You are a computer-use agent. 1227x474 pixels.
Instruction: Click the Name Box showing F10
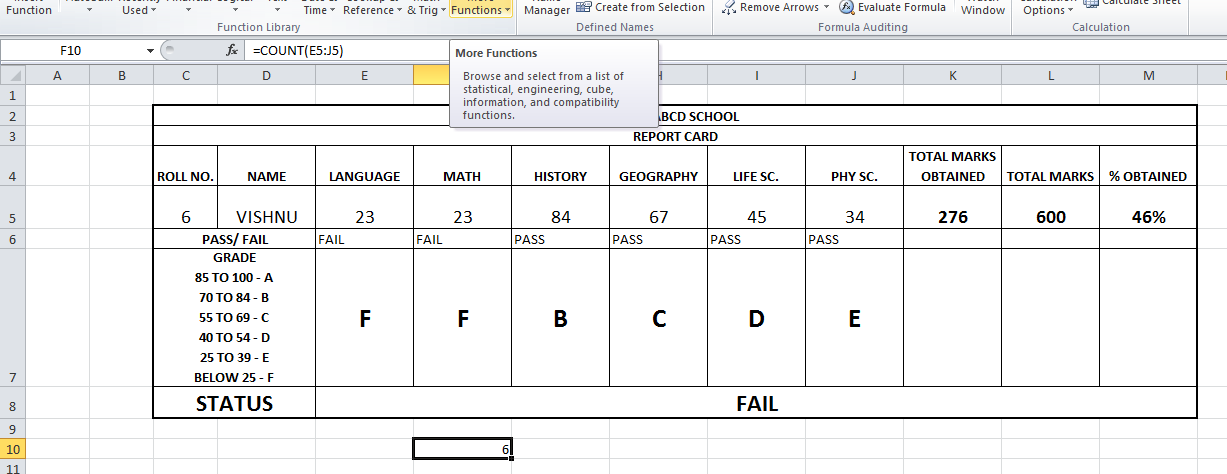pyautogui.click(x=72, y=49)
